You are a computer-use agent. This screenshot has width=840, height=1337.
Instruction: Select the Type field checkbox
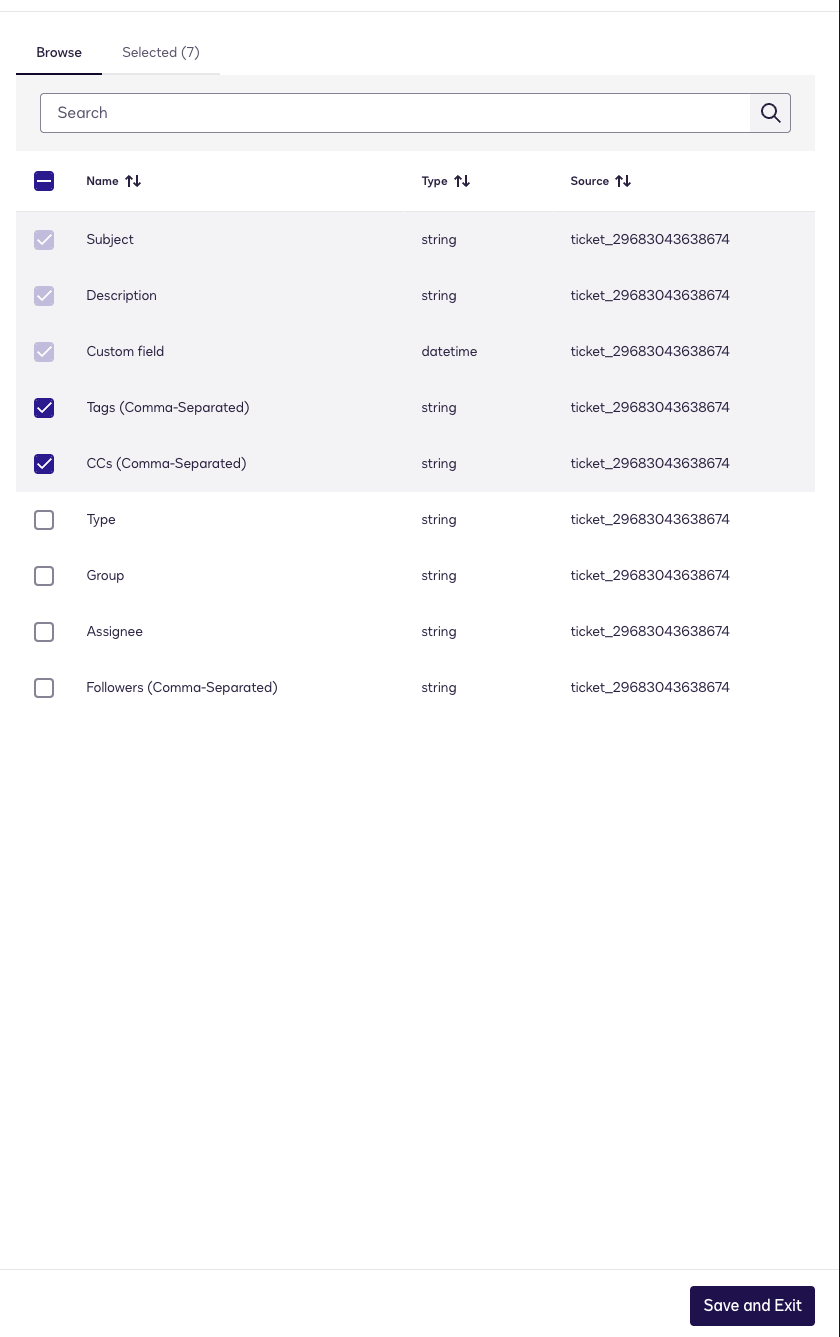[44, 519]
